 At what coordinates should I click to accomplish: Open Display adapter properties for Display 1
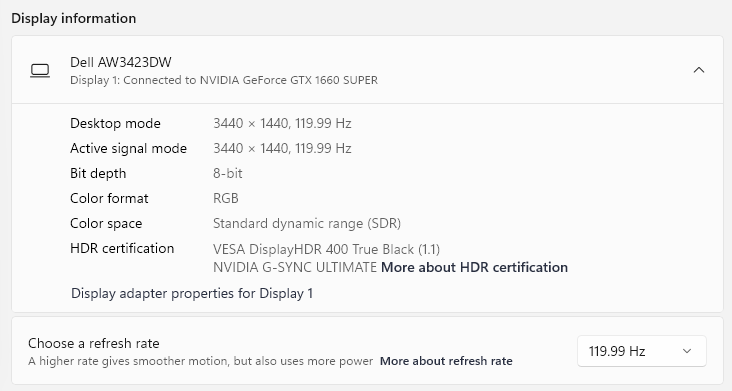pyautogui.click(x=192, y=293)
